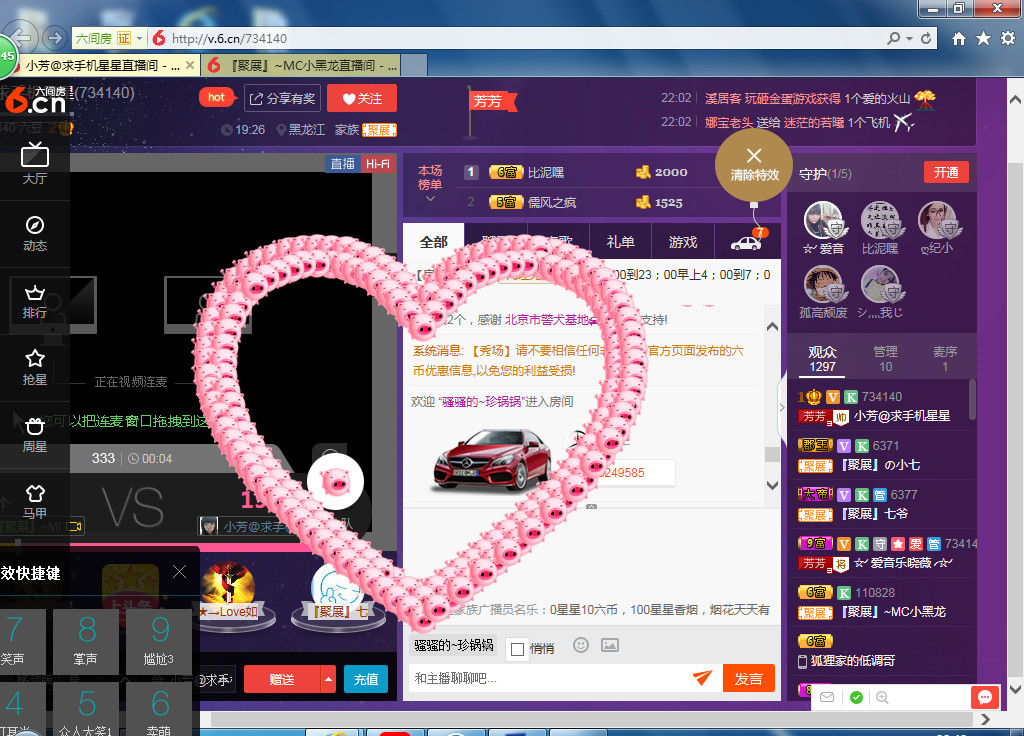This screenshot has width=1024, height=736.
Task: Open the 排行 ranking crown icon
Action: coord(35,300)
